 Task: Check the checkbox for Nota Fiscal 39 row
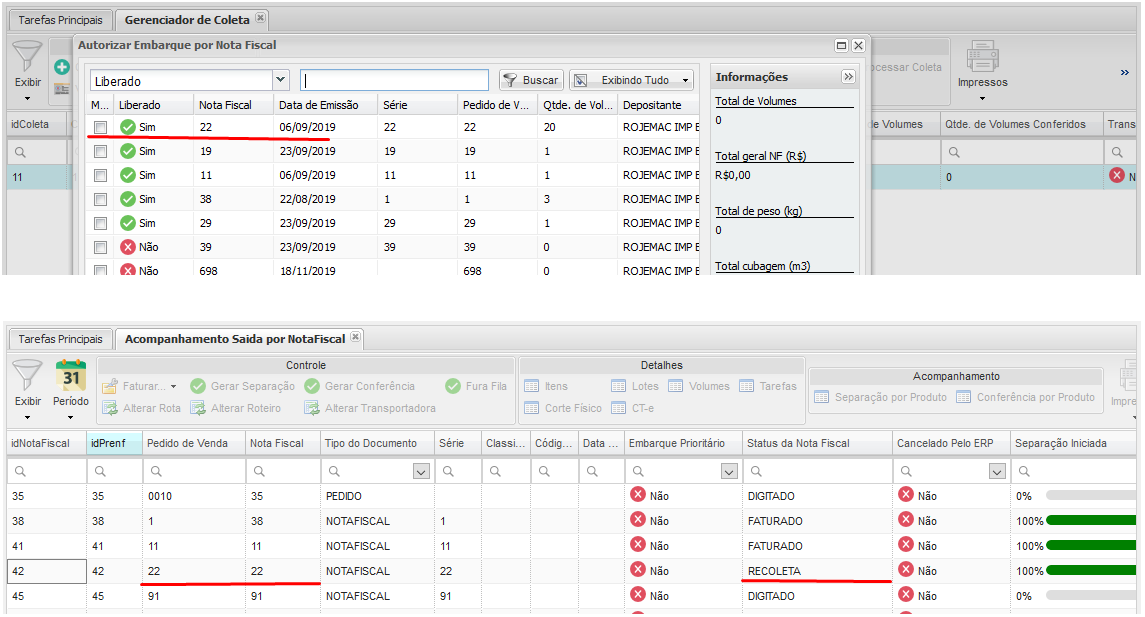click(100, 248)
